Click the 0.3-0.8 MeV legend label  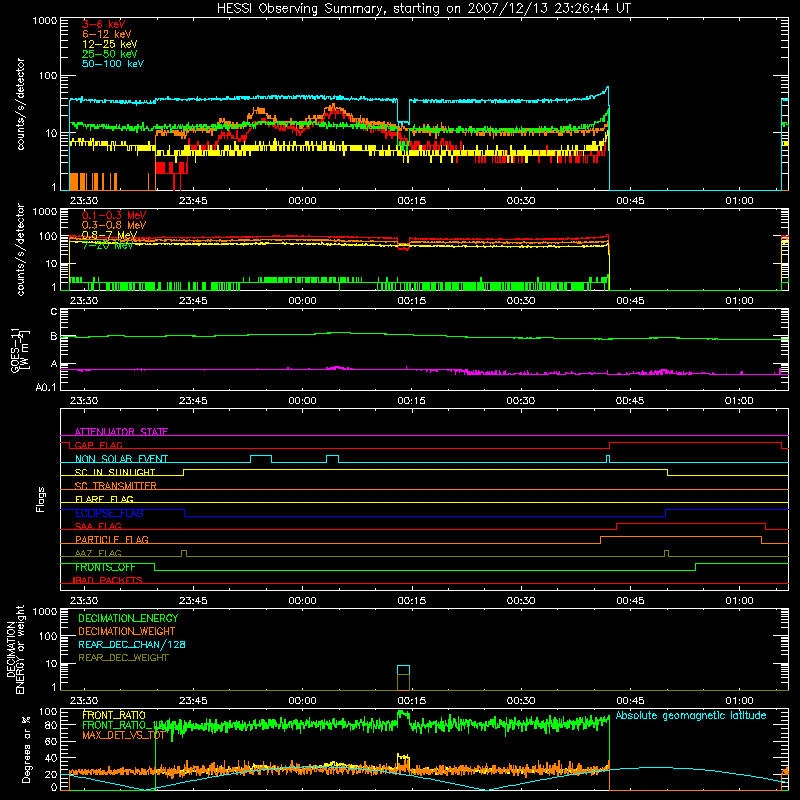114,225
